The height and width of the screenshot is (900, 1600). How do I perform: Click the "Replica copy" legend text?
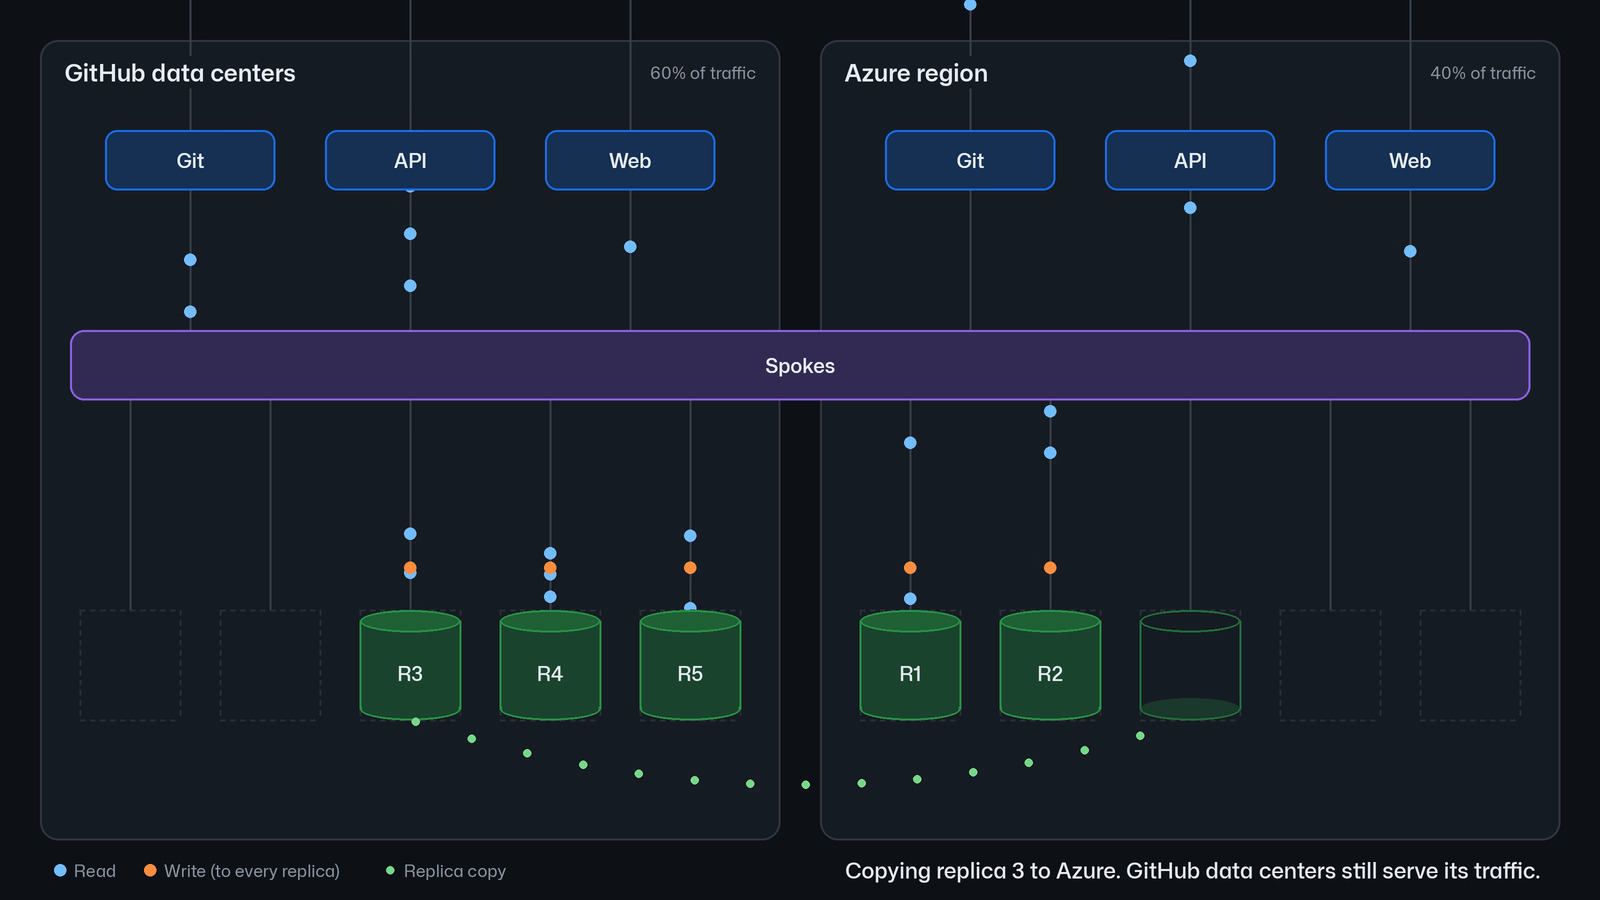pos(455,871)
